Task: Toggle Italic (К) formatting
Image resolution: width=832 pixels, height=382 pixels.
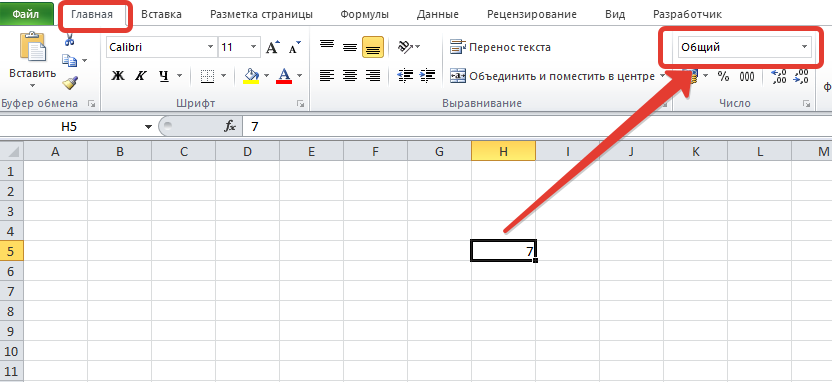Action: point(140,76)
